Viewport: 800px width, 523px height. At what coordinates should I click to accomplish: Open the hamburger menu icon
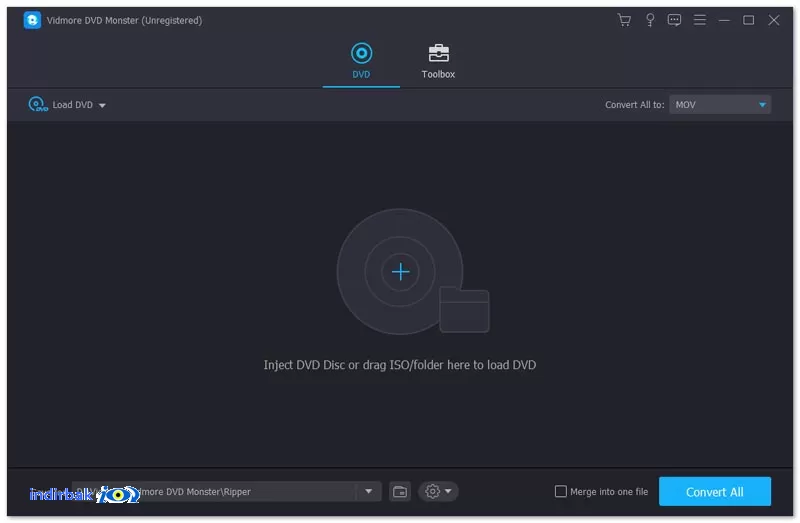pos(700,20)
